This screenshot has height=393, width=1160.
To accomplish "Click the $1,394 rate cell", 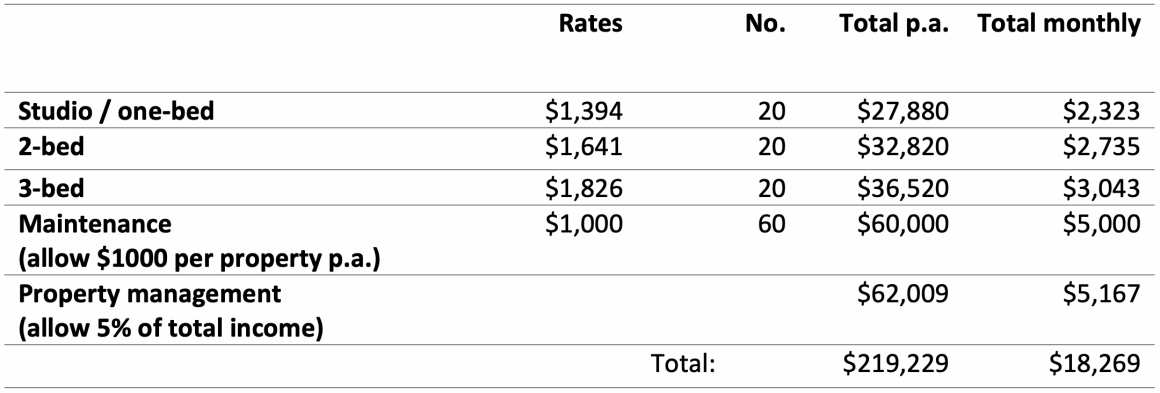I will (584, 112).
